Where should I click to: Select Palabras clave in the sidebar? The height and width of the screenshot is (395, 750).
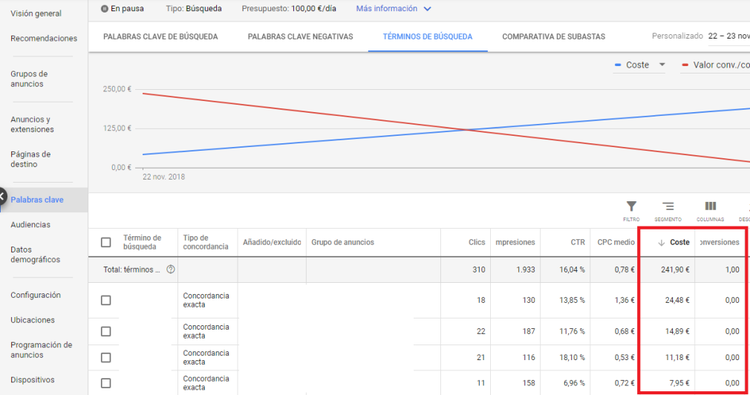(x=37, y=200)
